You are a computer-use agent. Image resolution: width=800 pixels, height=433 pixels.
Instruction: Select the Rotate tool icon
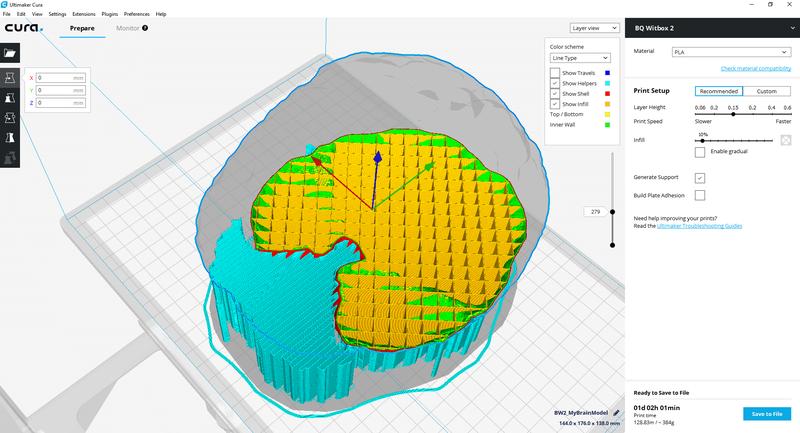(11, 120)
